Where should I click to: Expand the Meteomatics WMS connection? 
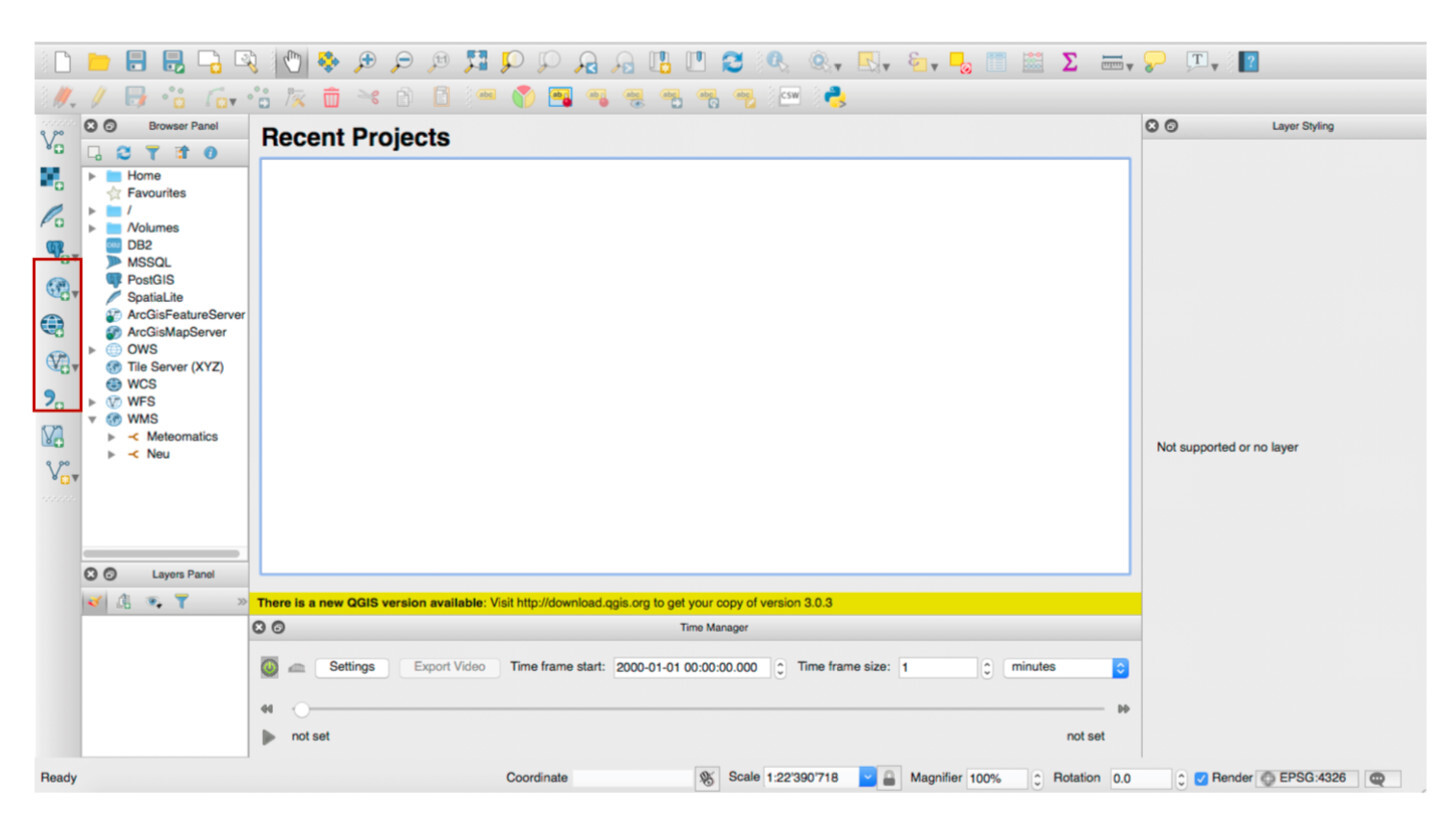[112, 437]
